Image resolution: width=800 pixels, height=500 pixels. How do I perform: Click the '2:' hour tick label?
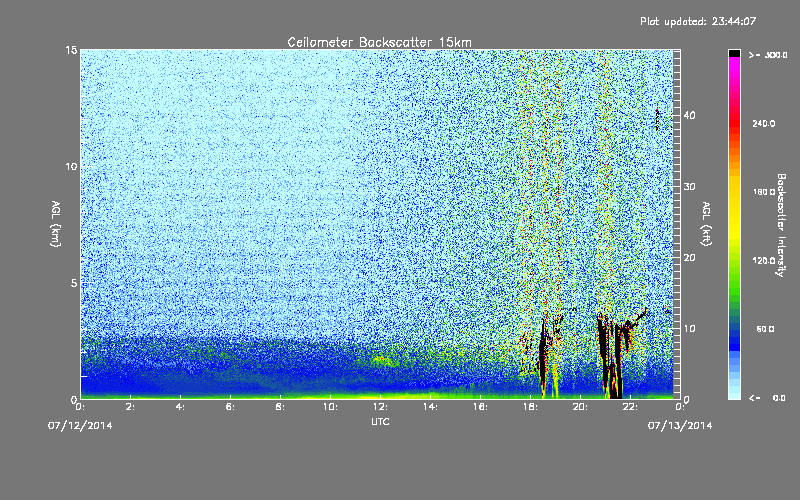[x=130, y=407]
